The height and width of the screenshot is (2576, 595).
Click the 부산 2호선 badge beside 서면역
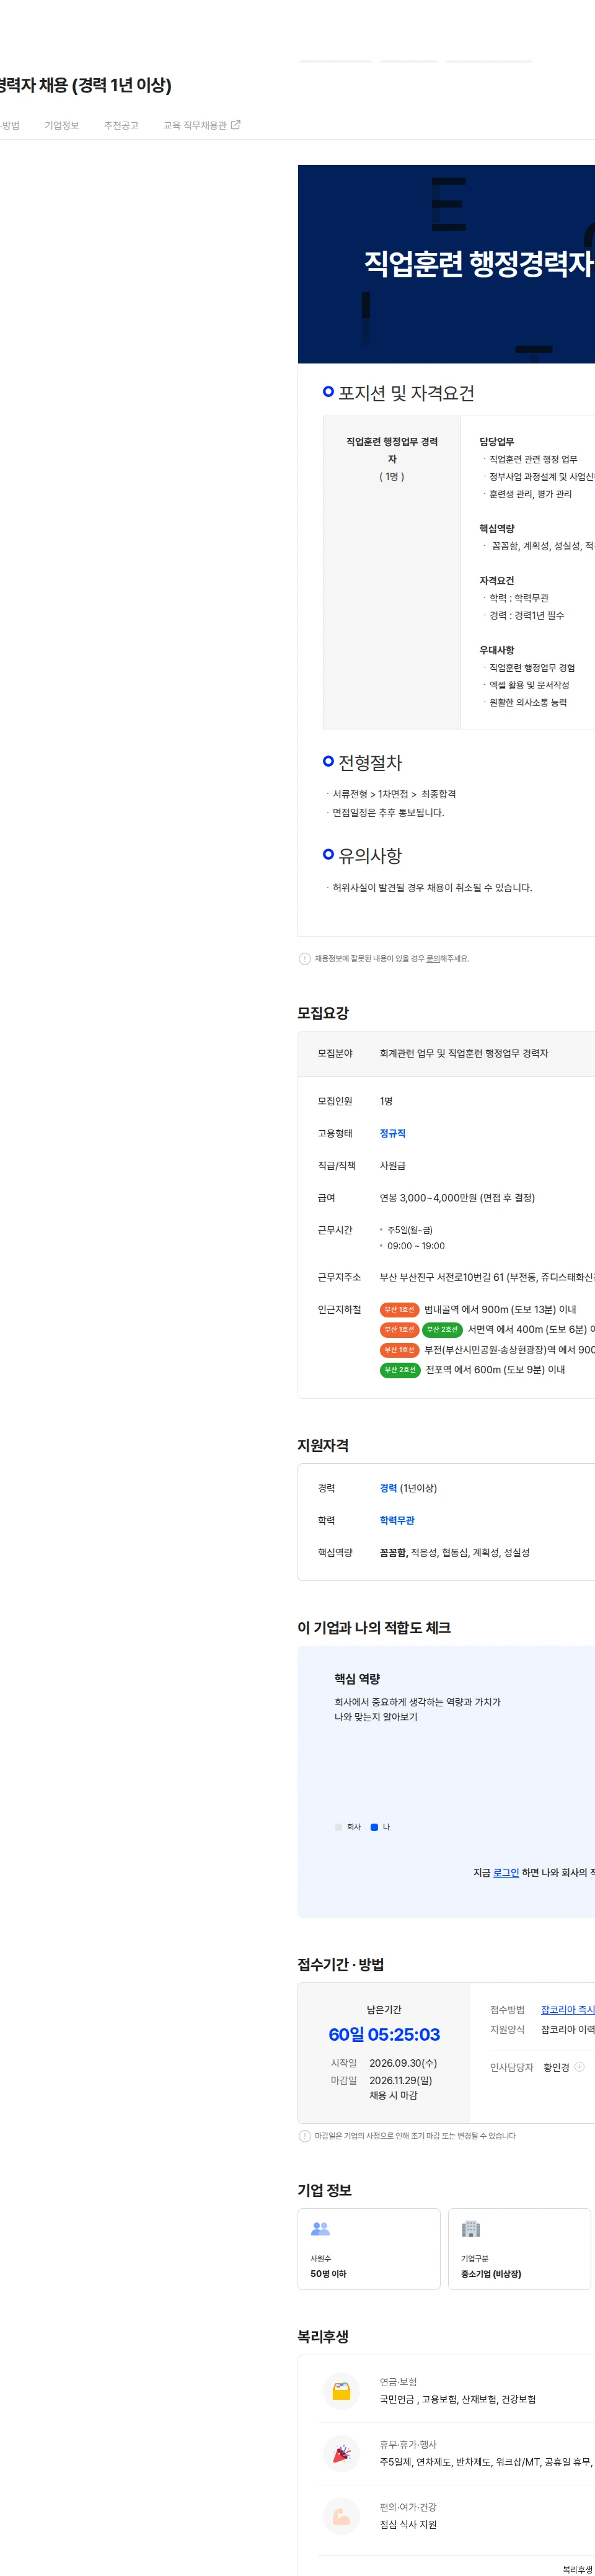442,1329
